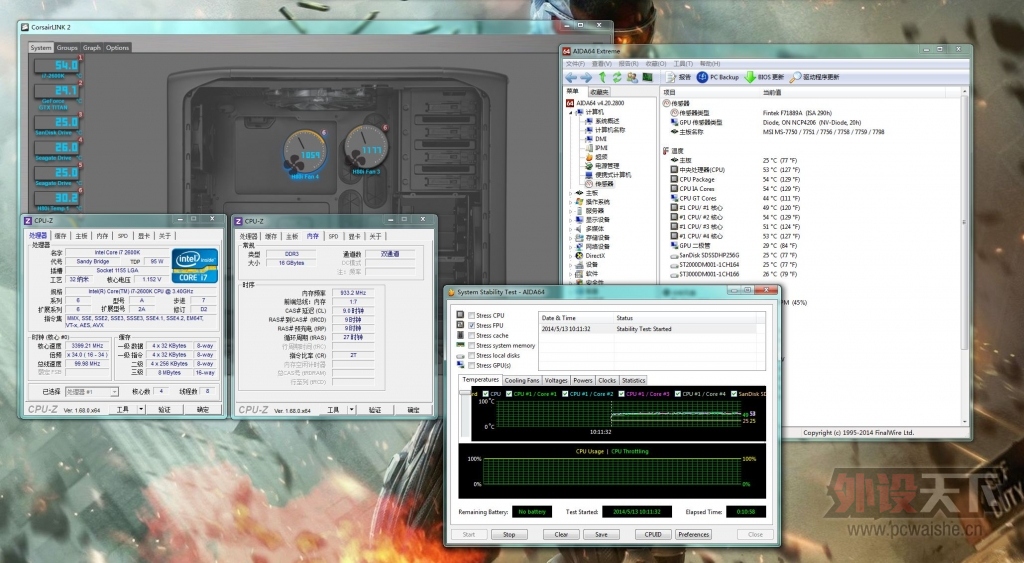Open 工具 dropdown arrow in processor CPU-Z window
This screenshot has width=1024, height=563.
pos(141,410)
